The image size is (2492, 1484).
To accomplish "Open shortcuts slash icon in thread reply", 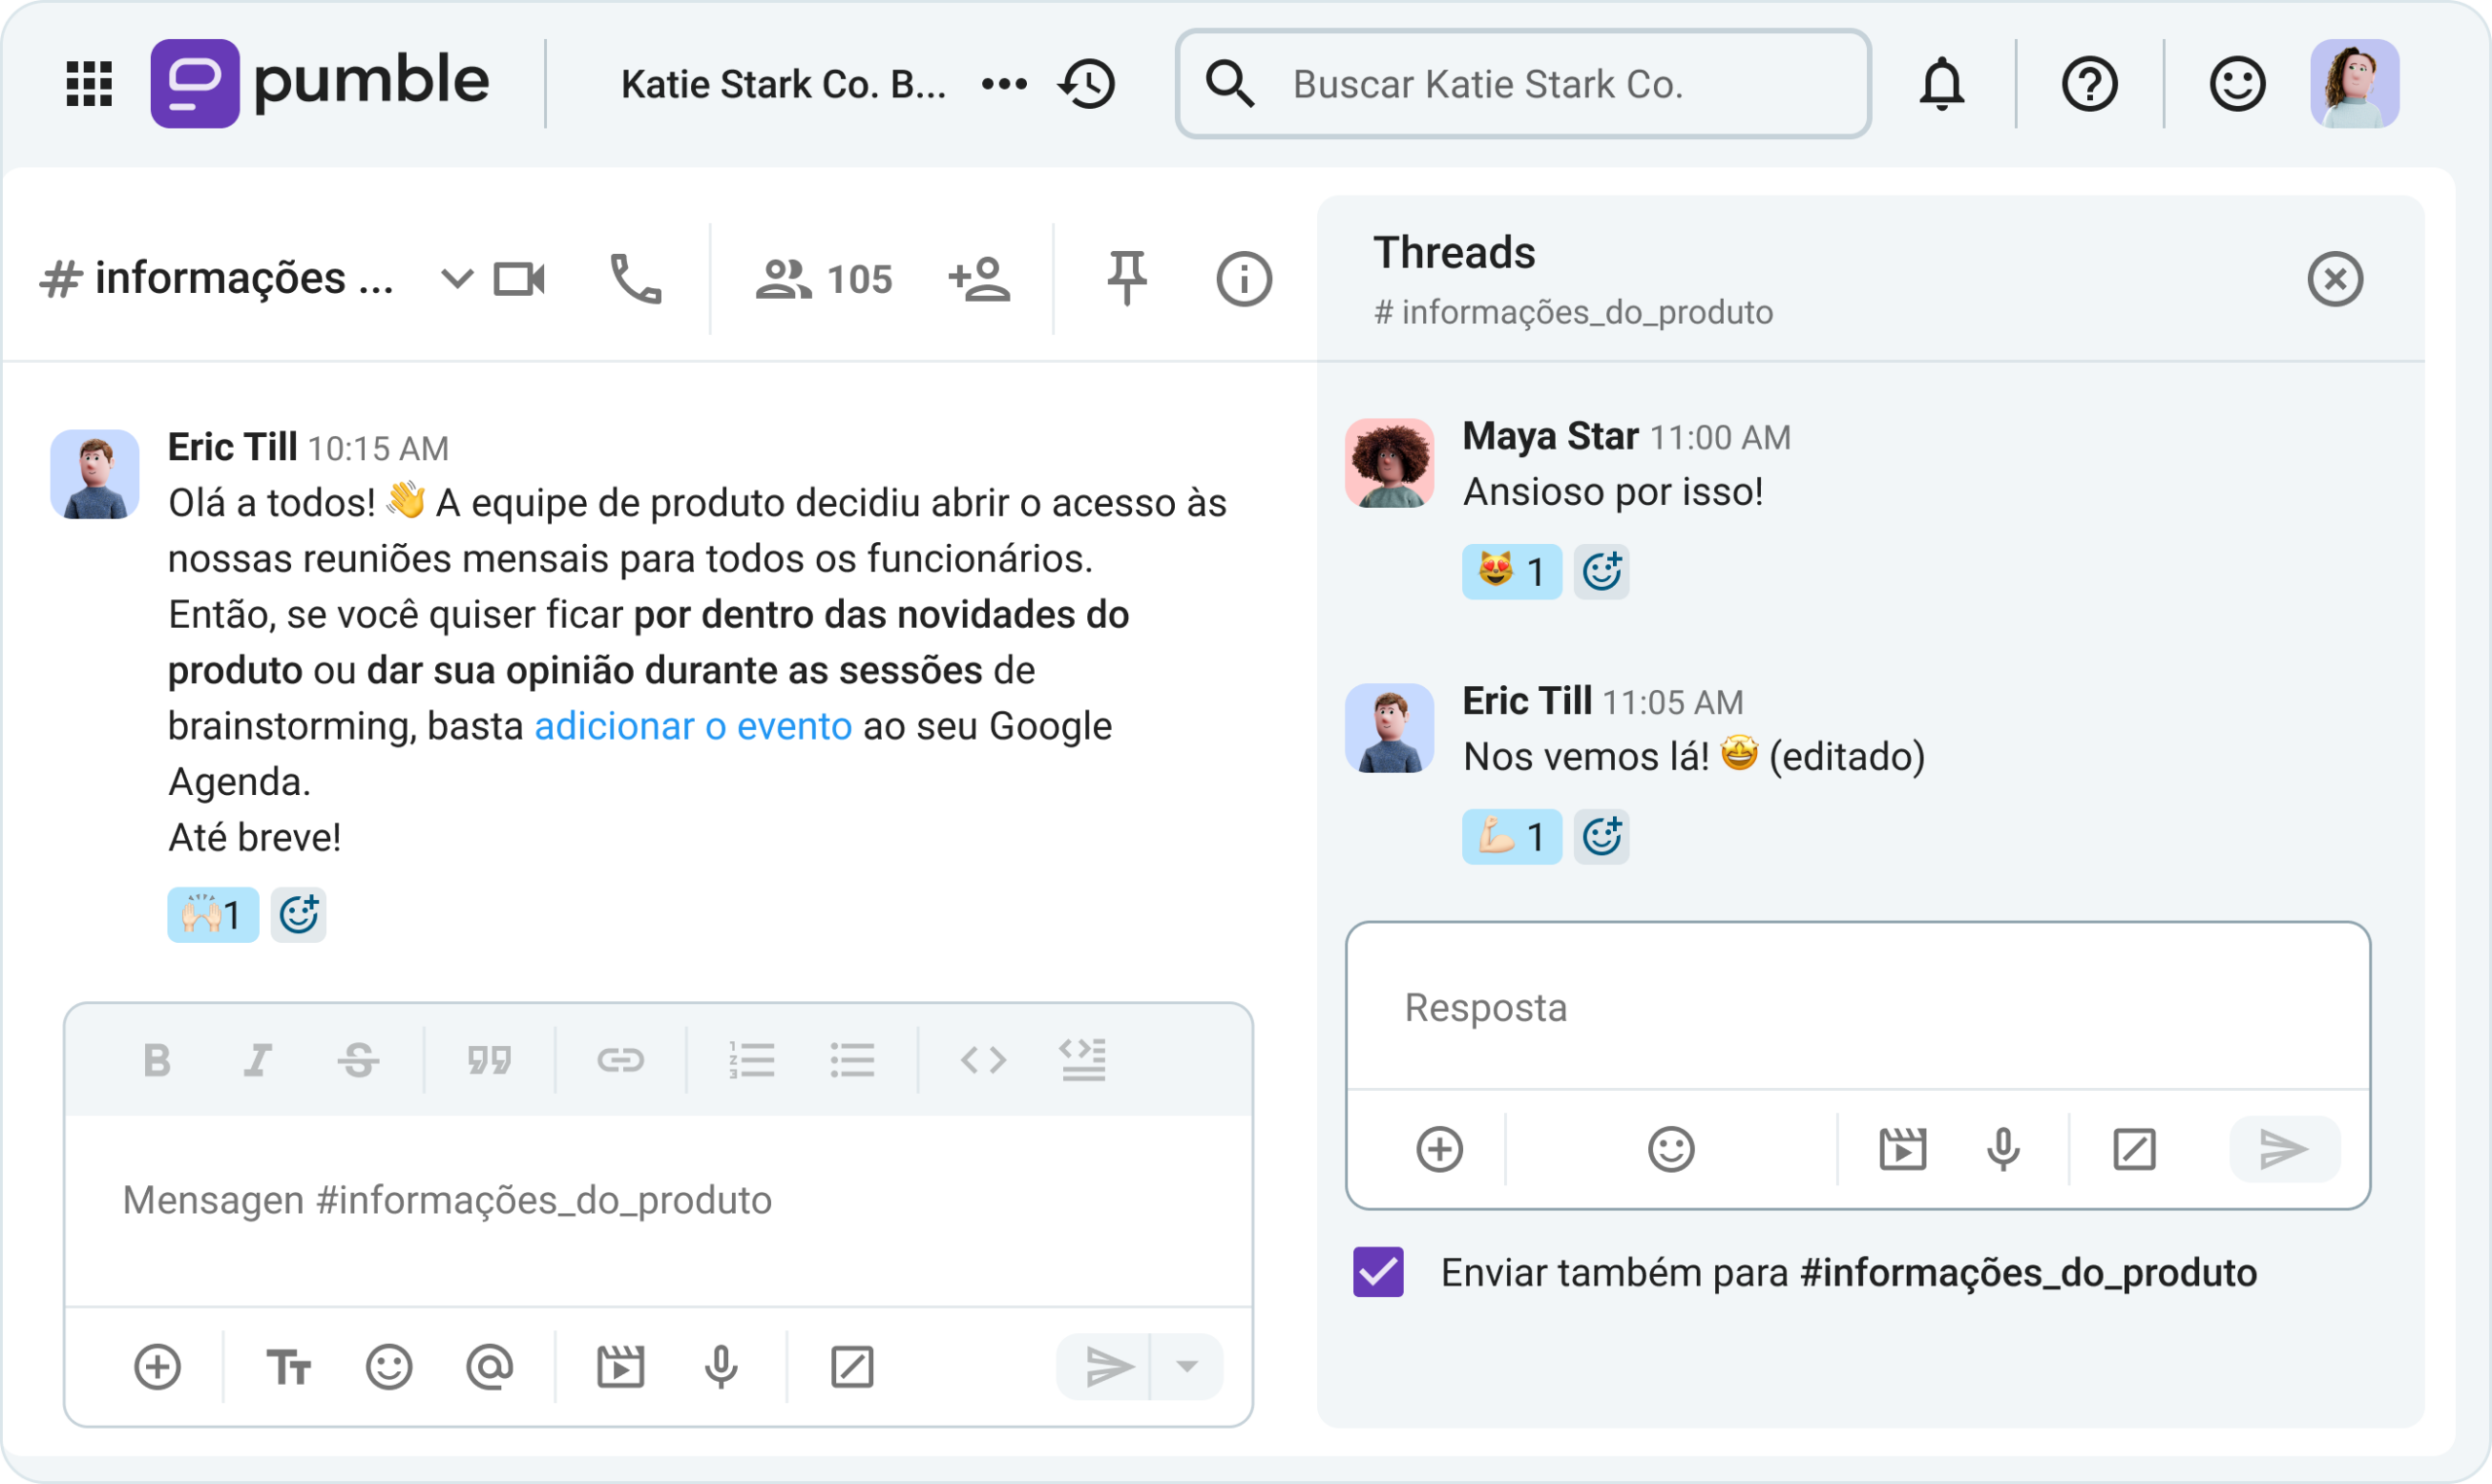I will [2135, 1150].
